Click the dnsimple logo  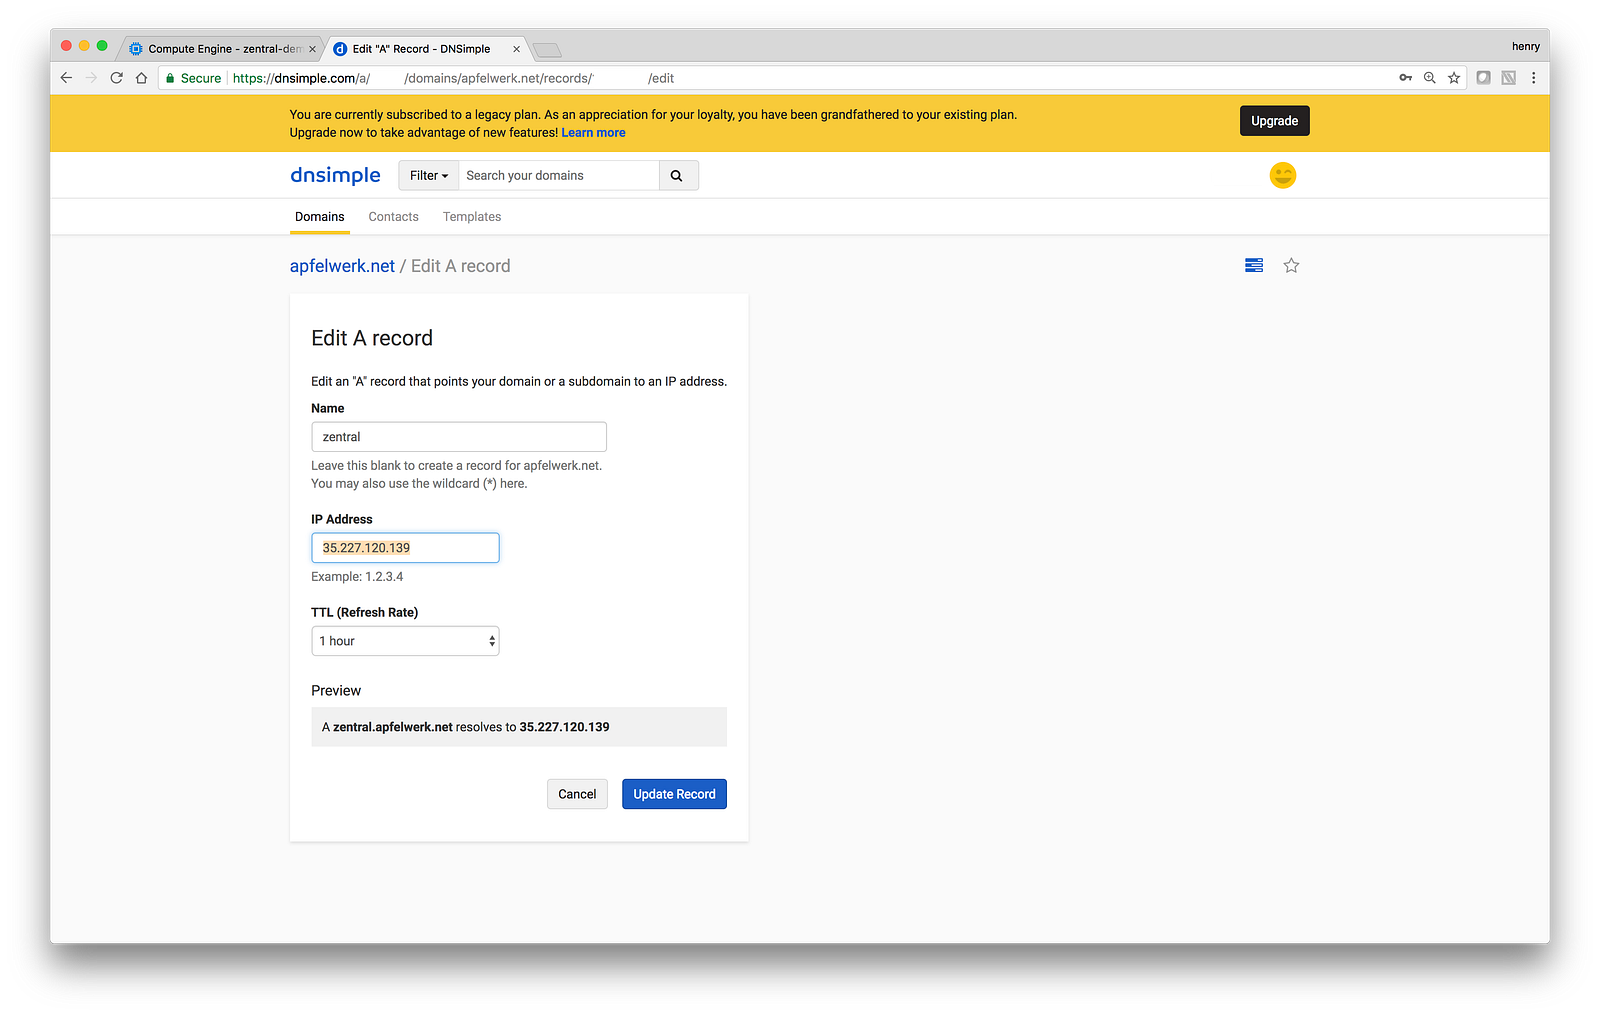335,176
